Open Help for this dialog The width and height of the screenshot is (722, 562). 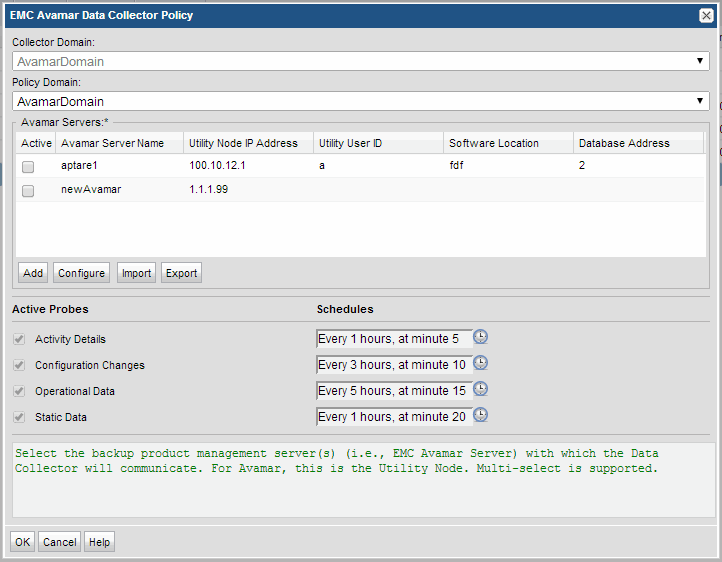(99, 542)
